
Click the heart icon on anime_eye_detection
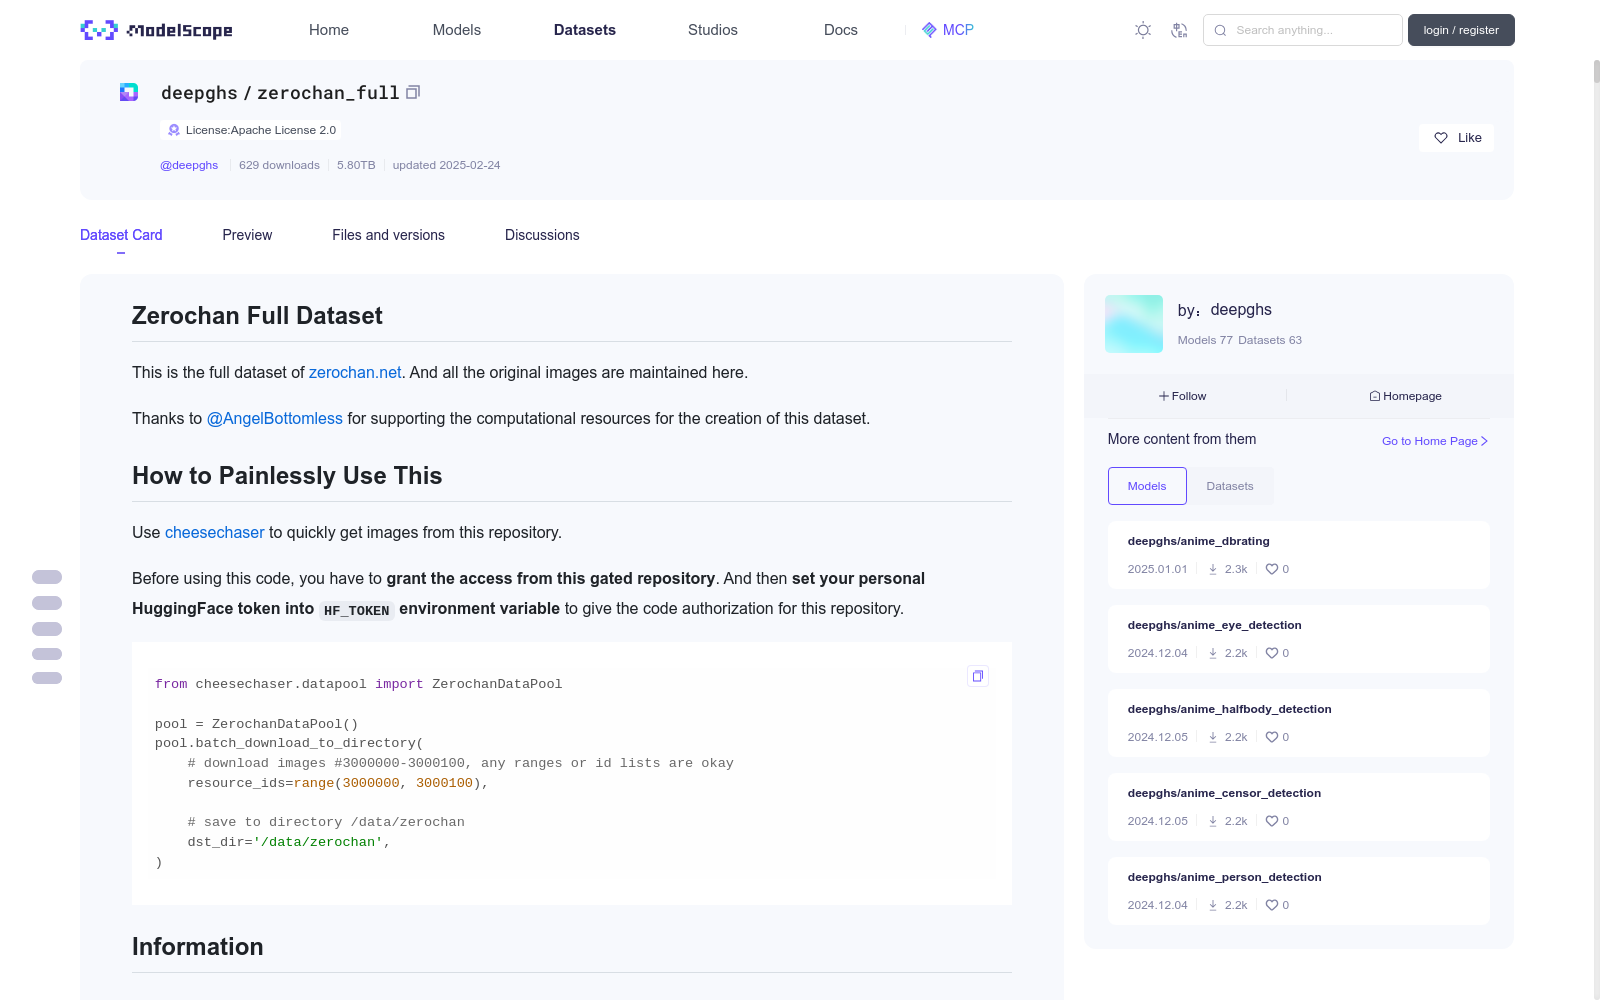(1272, 653)
